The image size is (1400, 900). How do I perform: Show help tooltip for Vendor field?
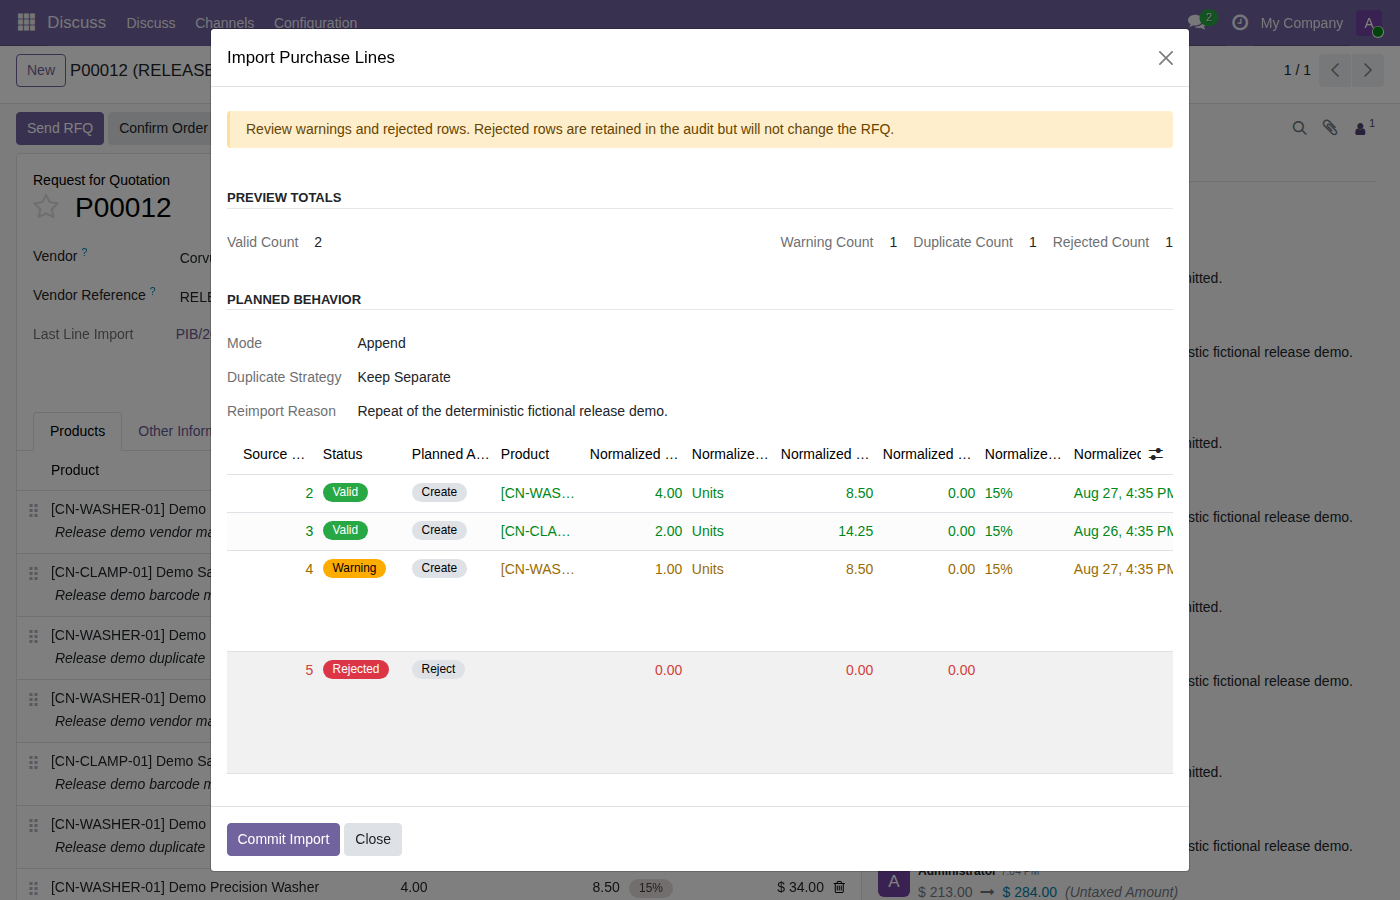pos(84,253)
